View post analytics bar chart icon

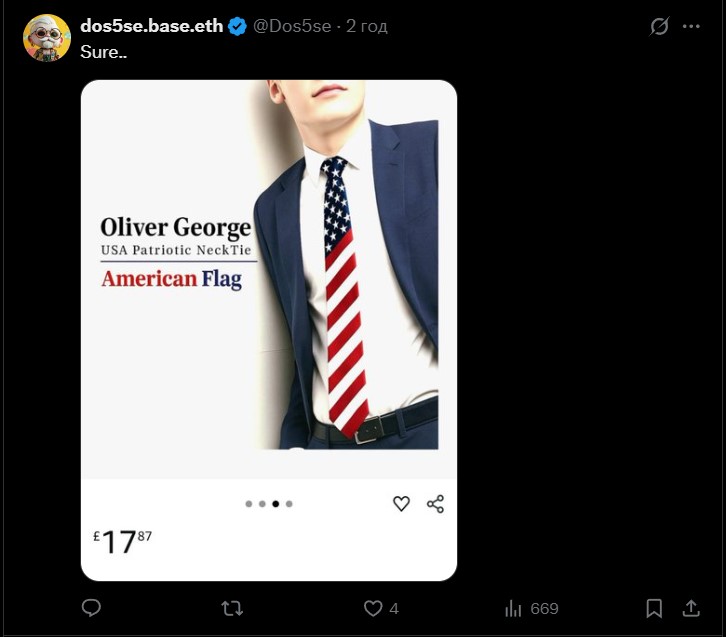[514, 608]
